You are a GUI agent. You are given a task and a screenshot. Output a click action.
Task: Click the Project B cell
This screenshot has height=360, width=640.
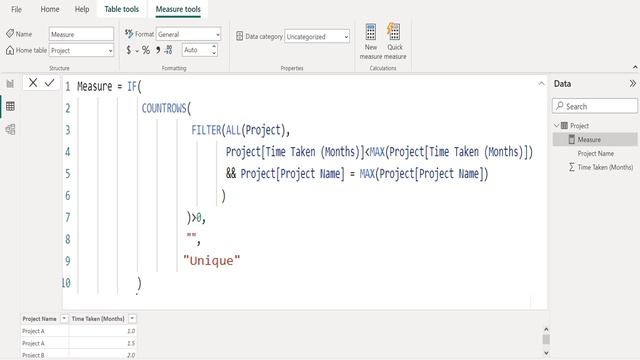(x=33, y=355)
